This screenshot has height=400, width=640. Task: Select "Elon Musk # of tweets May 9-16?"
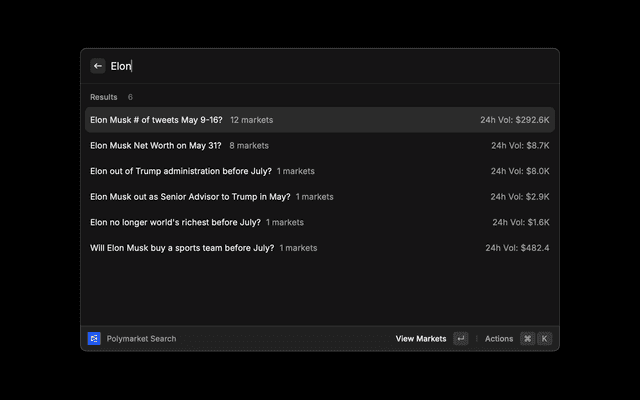[156, 120]
